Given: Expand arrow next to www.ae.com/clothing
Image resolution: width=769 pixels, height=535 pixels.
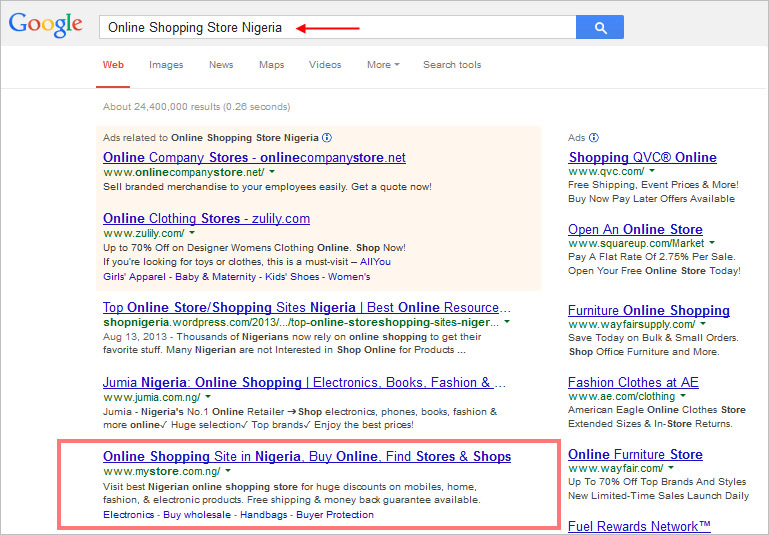Looking at the screenshot, I should click(x=683, y=396).
